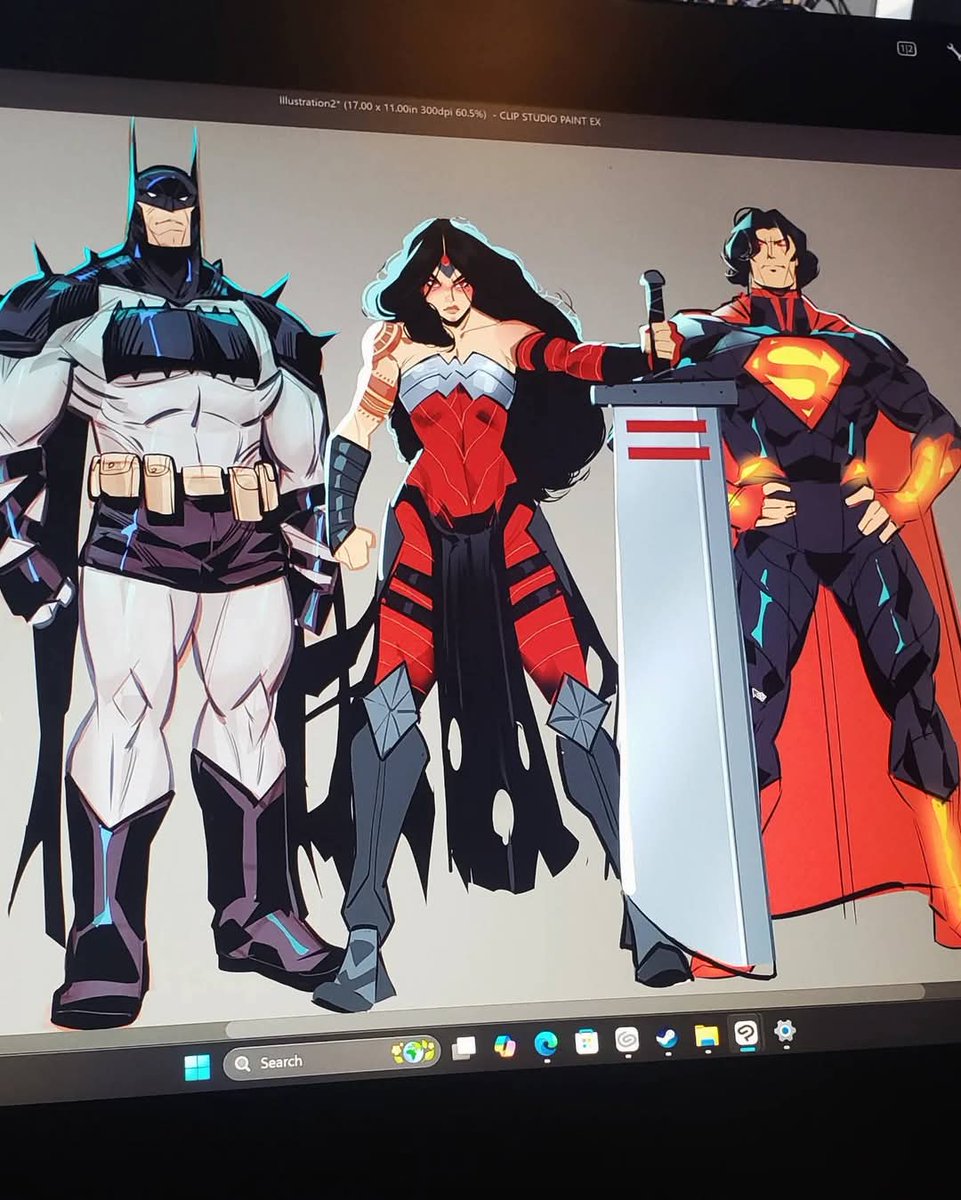Open the Earth search highlight icon

tap(413, 1051)
